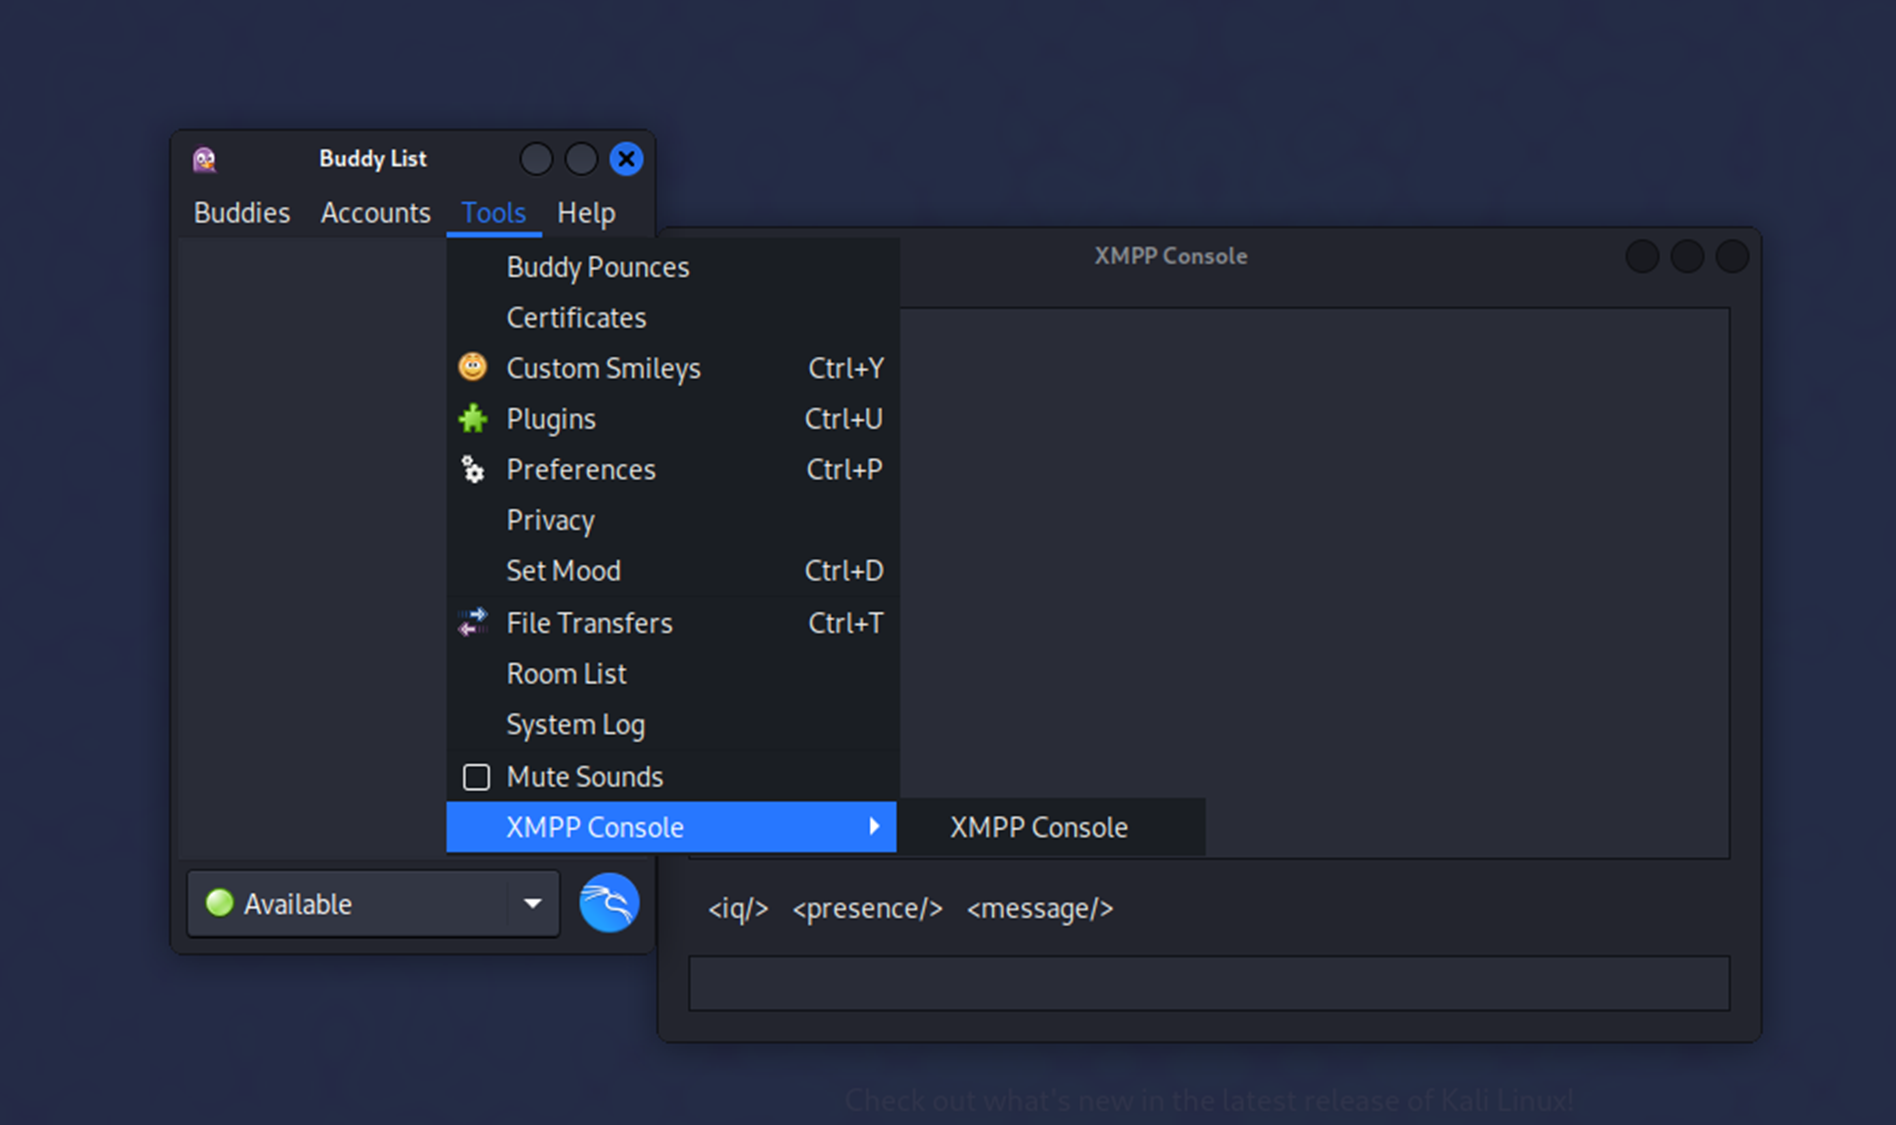Click the <iq/> button in XMPP Console
Screen dimensions: 1896x1125
tap(738, 908)
